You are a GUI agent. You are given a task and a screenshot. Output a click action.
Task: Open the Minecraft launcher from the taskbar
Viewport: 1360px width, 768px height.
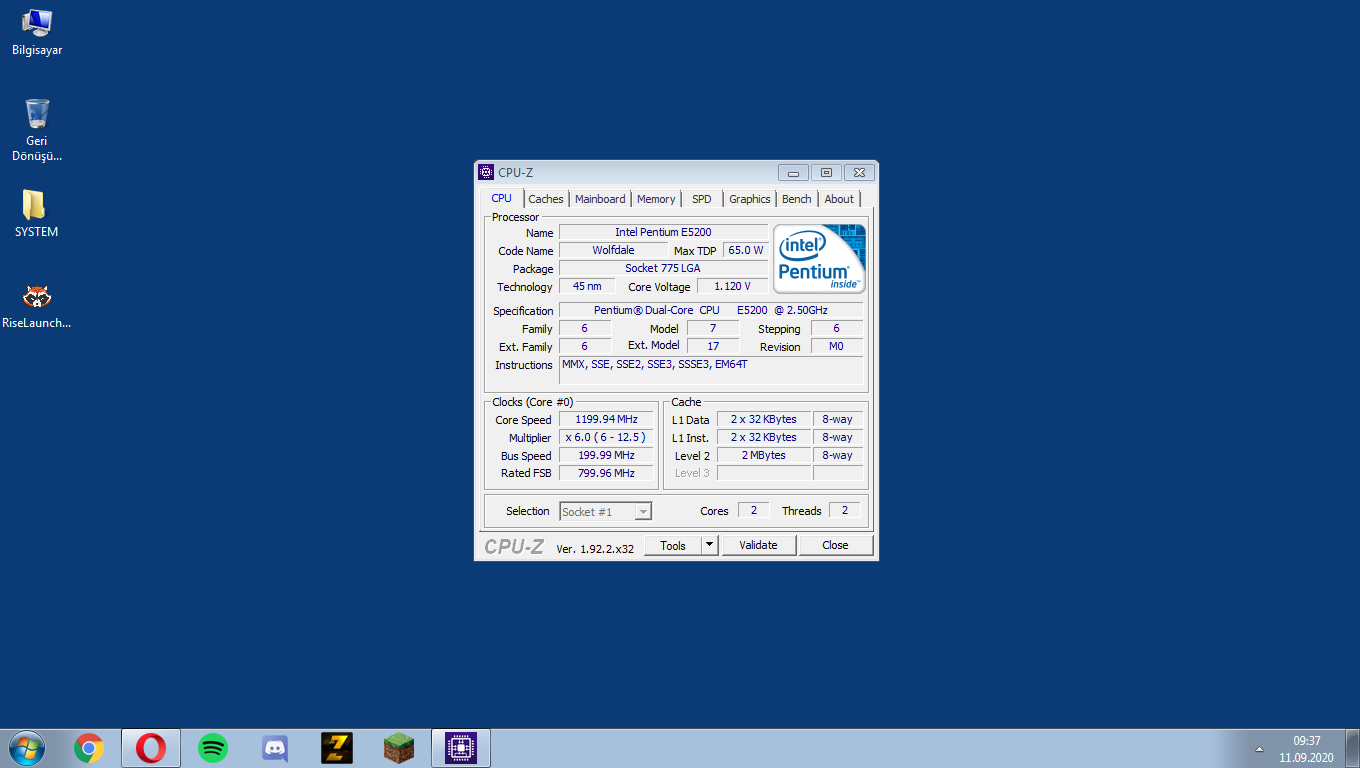point(399,747)
